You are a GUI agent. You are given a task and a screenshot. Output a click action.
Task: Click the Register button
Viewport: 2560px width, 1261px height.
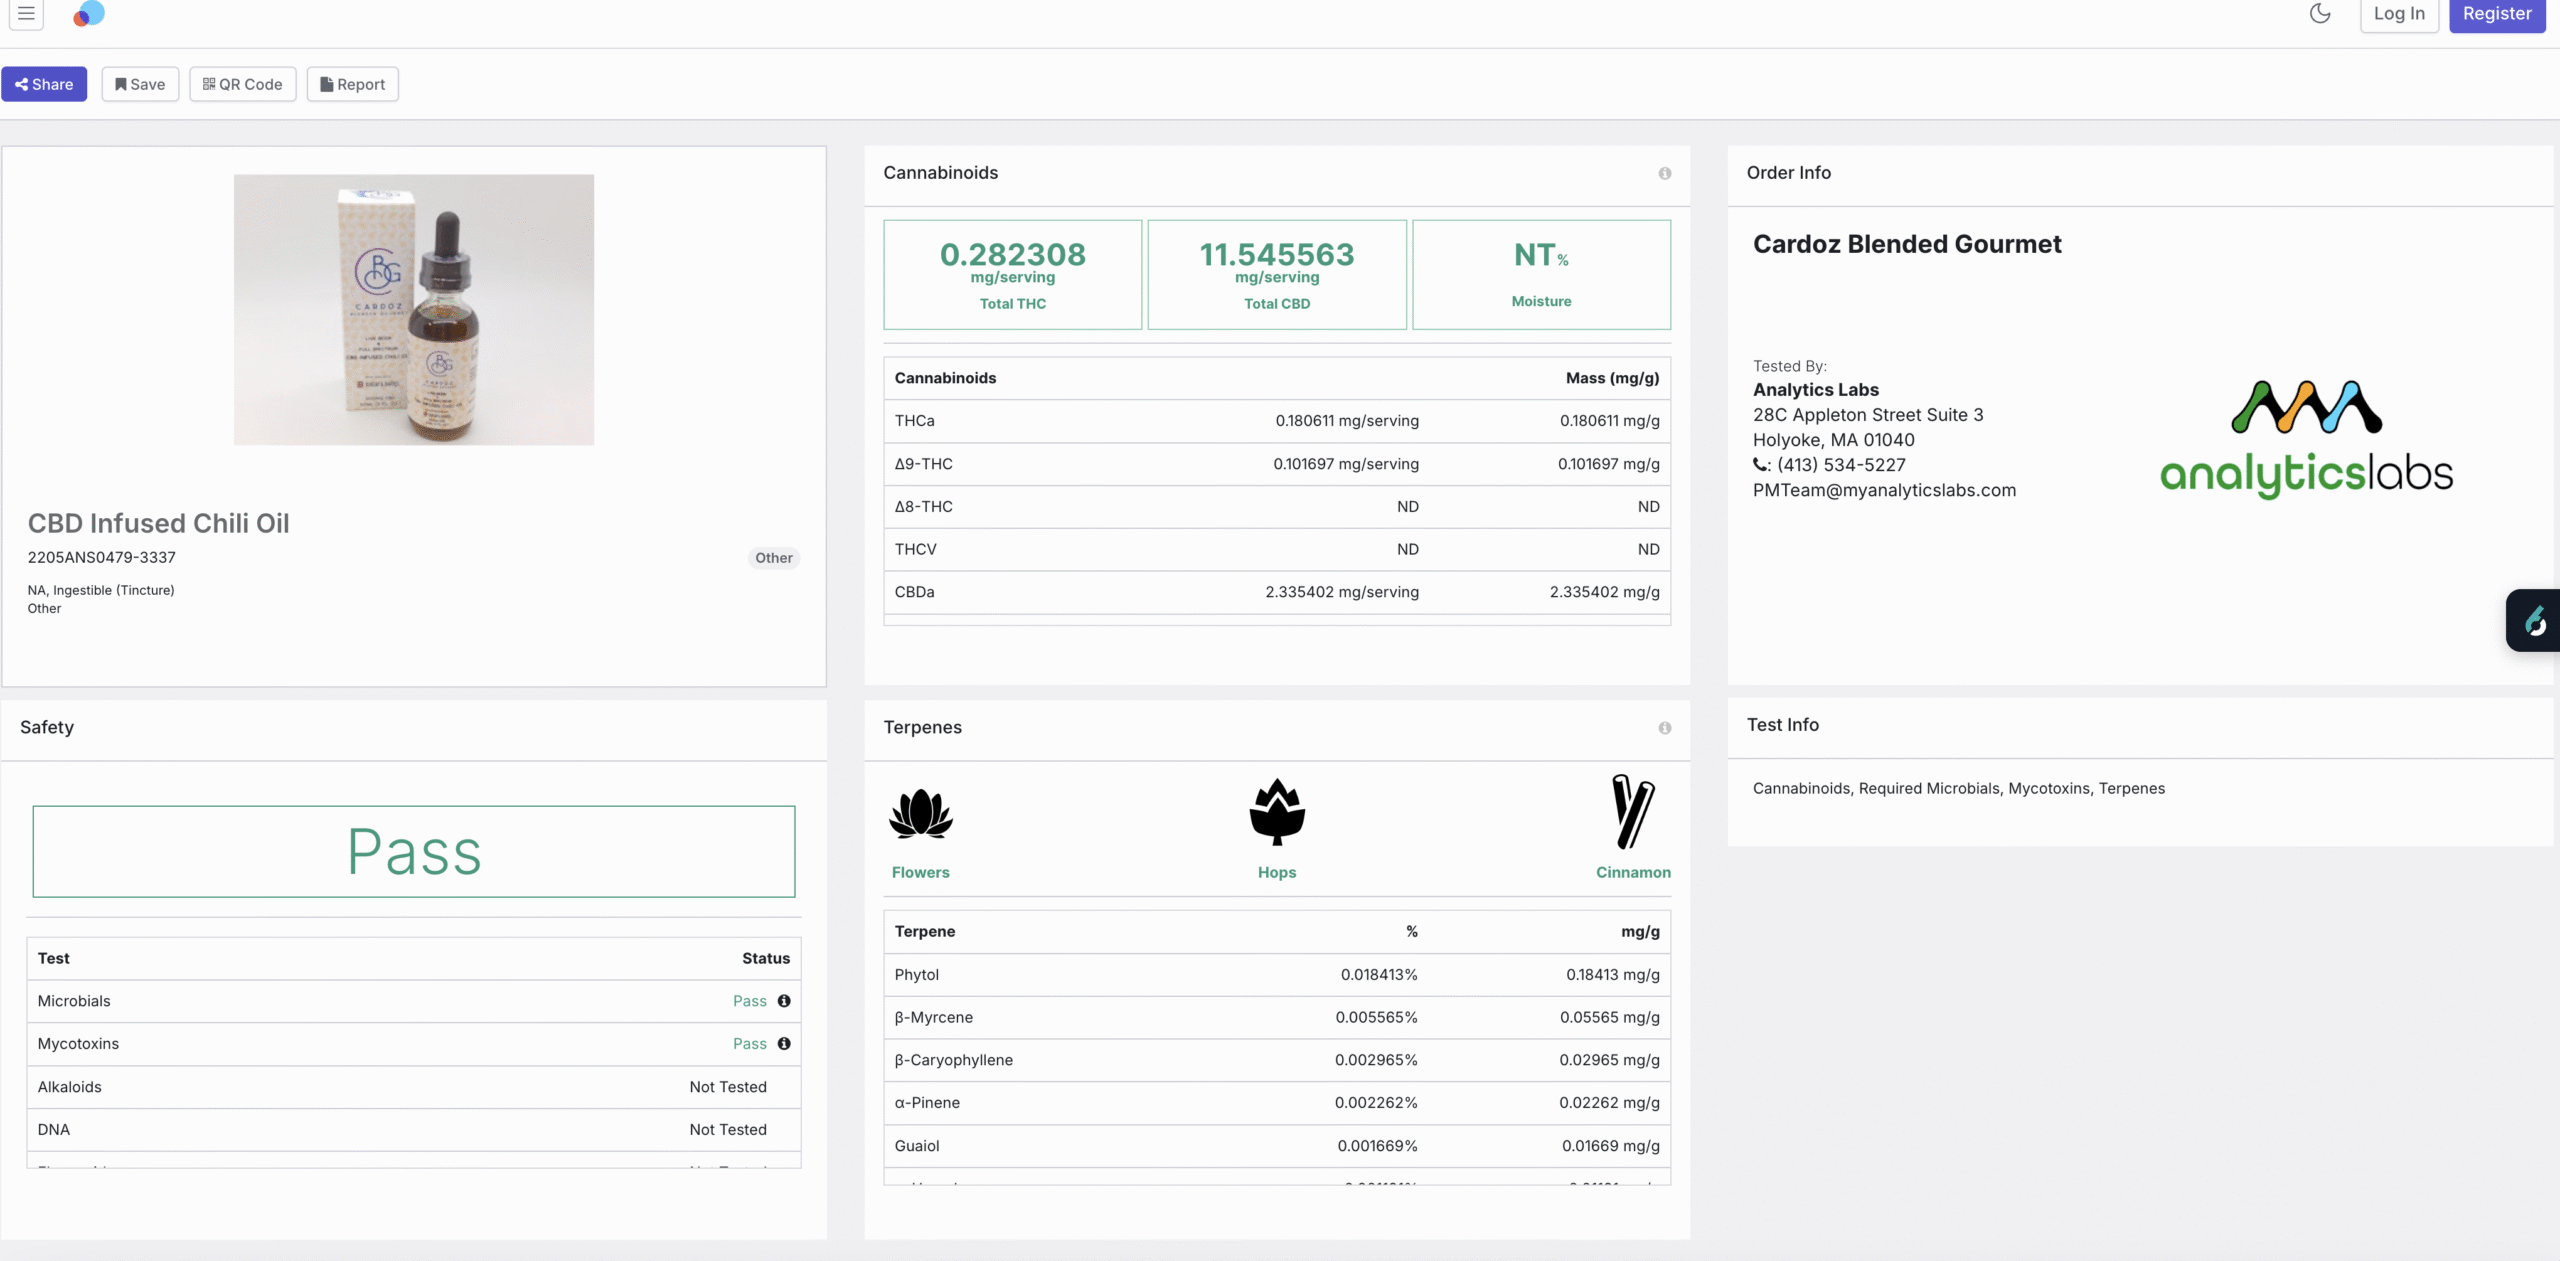(2497, 14)
